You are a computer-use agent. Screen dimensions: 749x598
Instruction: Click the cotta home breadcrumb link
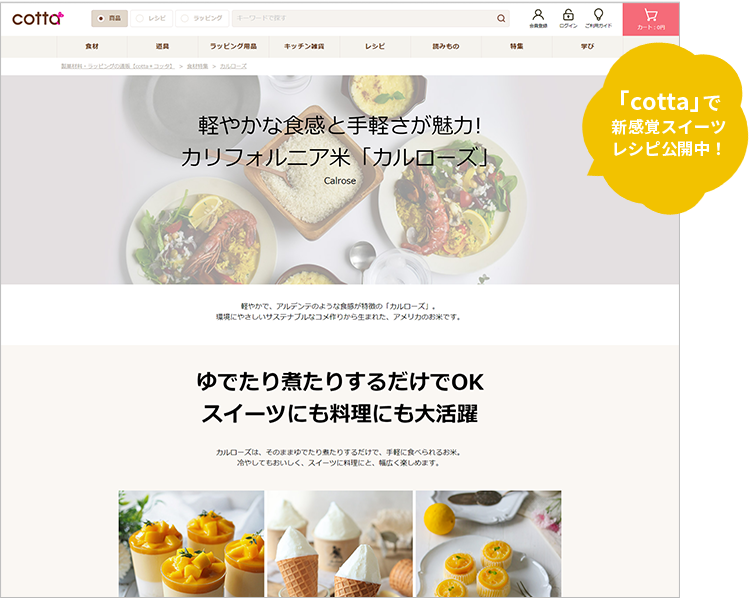tap(118, 66)
